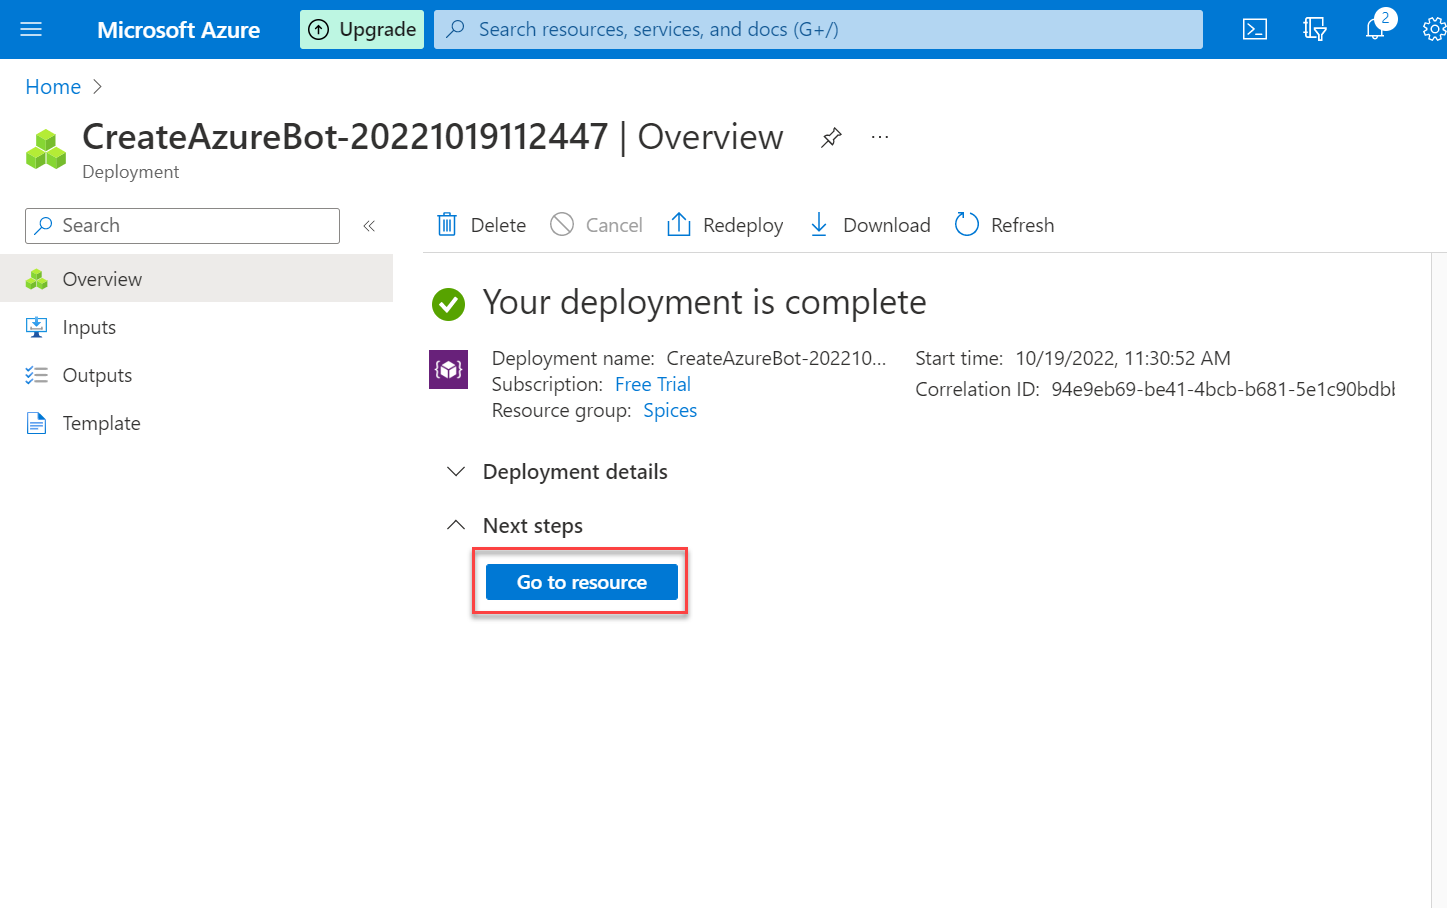Click the vertical scrollbar on the right
Screen dimensions: 1447x908
tap(1439, 580)
